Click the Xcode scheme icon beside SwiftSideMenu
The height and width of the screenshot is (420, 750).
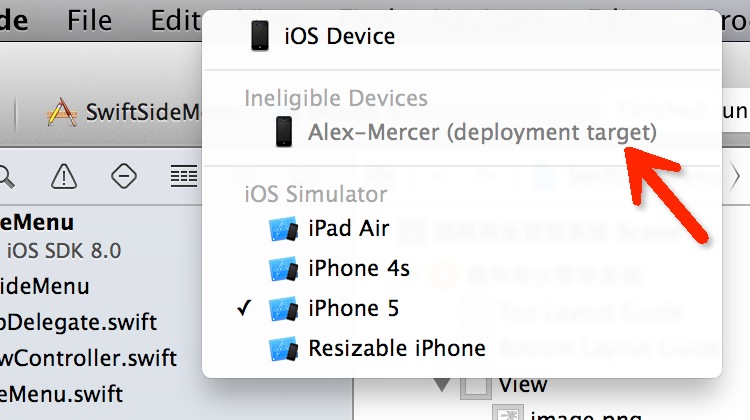point(62,112)
